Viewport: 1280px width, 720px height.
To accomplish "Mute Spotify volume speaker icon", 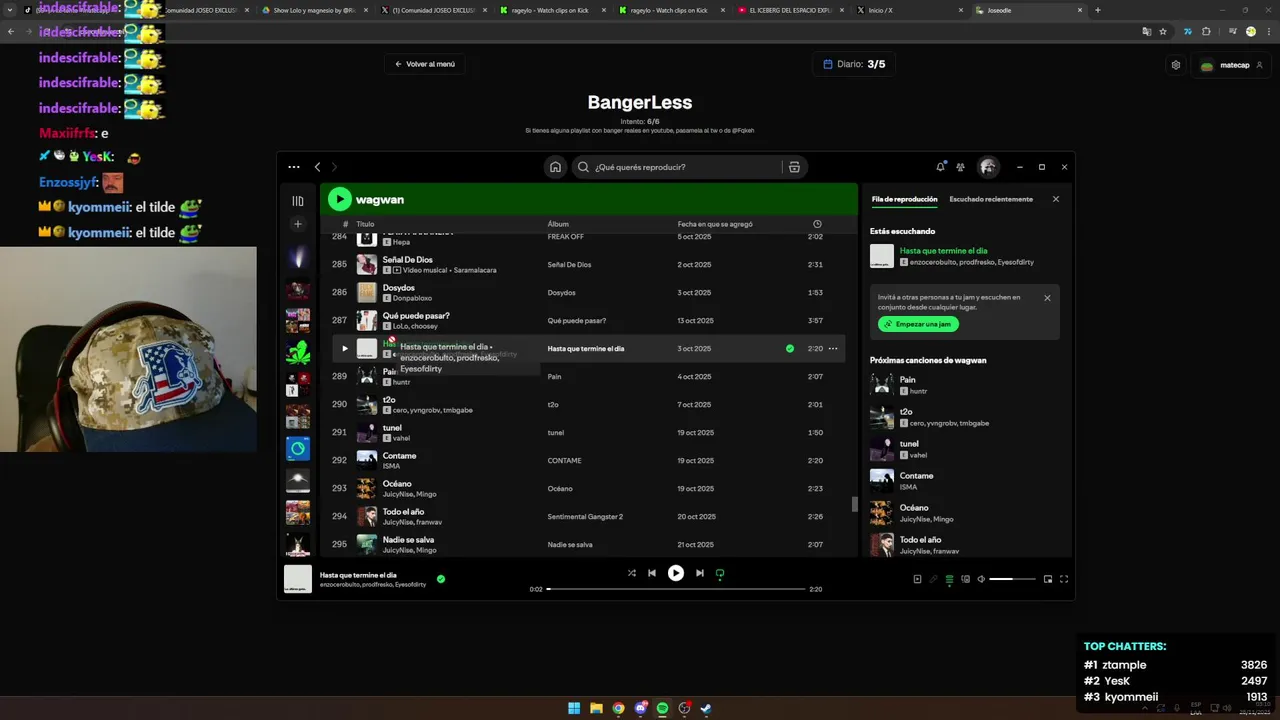I will point(981,579).
